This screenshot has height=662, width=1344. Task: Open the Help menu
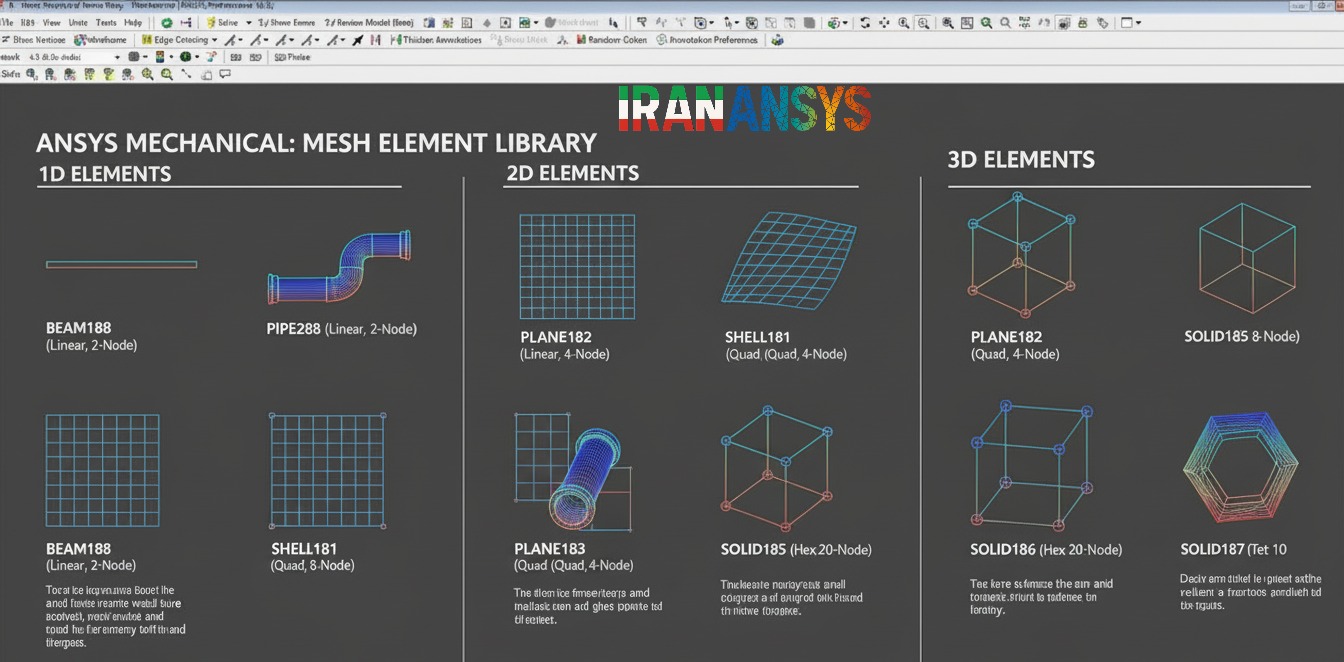pos(133,22)
